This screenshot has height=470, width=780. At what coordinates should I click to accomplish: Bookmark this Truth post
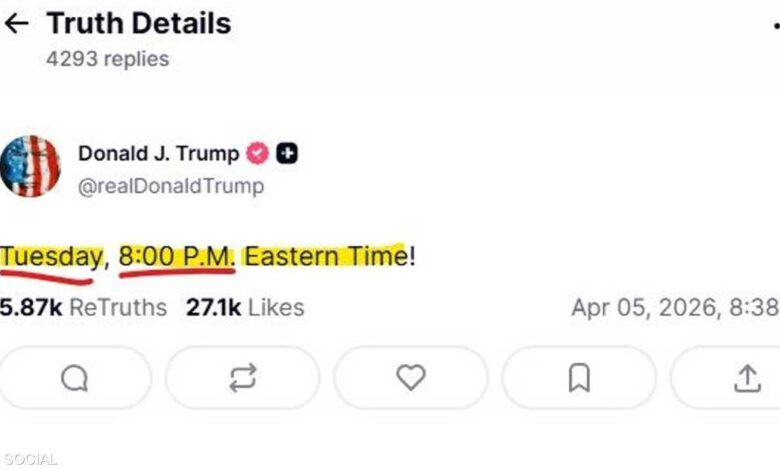coord(579,377)
